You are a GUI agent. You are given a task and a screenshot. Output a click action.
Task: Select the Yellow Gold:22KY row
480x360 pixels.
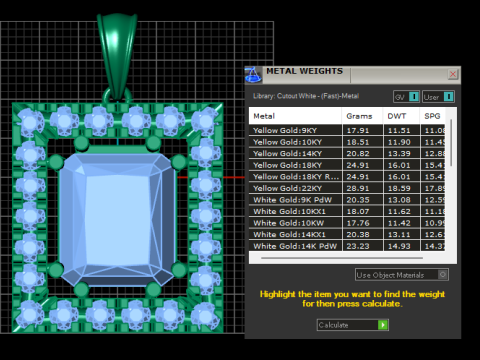[347, 188]
